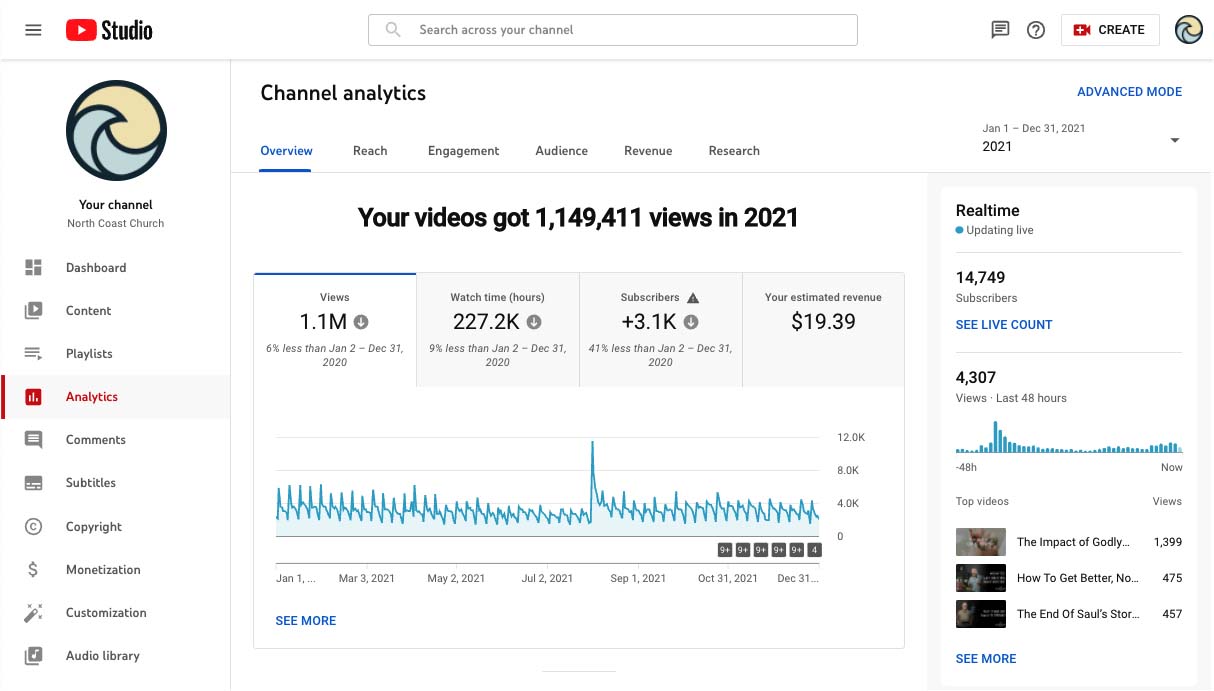Click SEE LIVE COUNT link
Image resolution: width=1214 pixels, height=691 pixels.
pyautogui.click(x=1004, y=325)
